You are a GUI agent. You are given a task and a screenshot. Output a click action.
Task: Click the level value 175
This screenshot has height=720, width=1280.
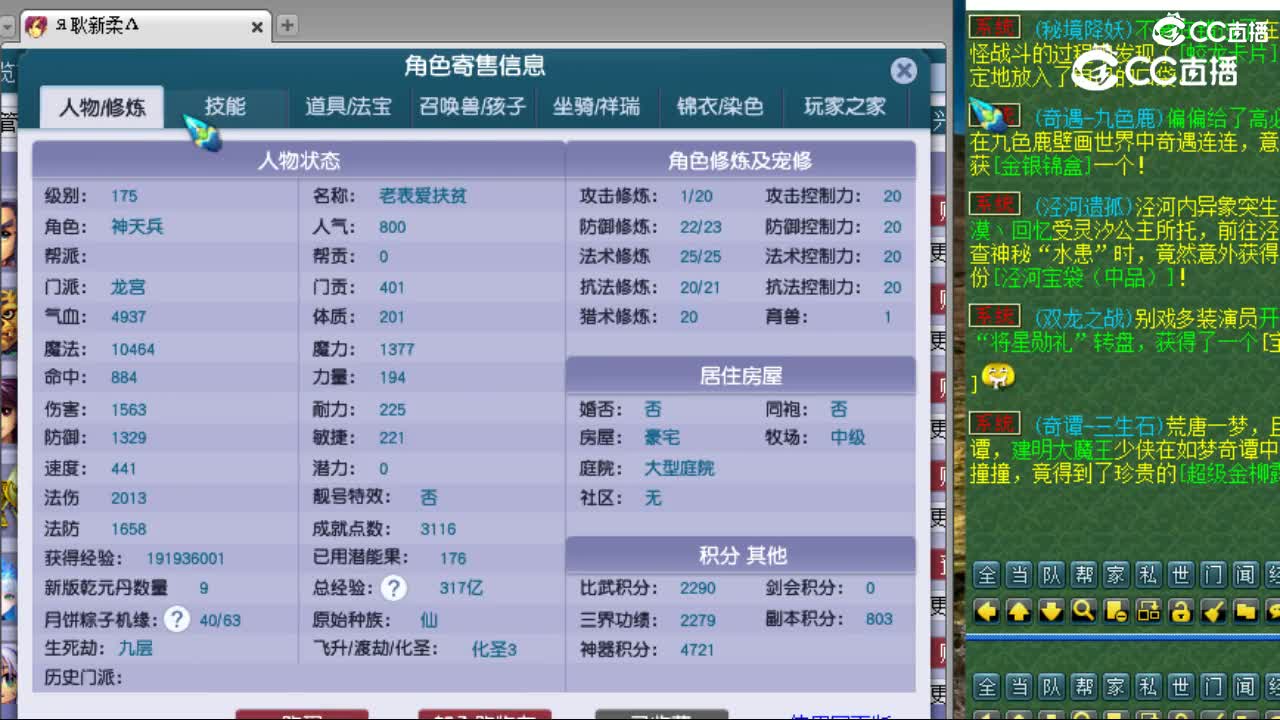(x=124, y=196)
